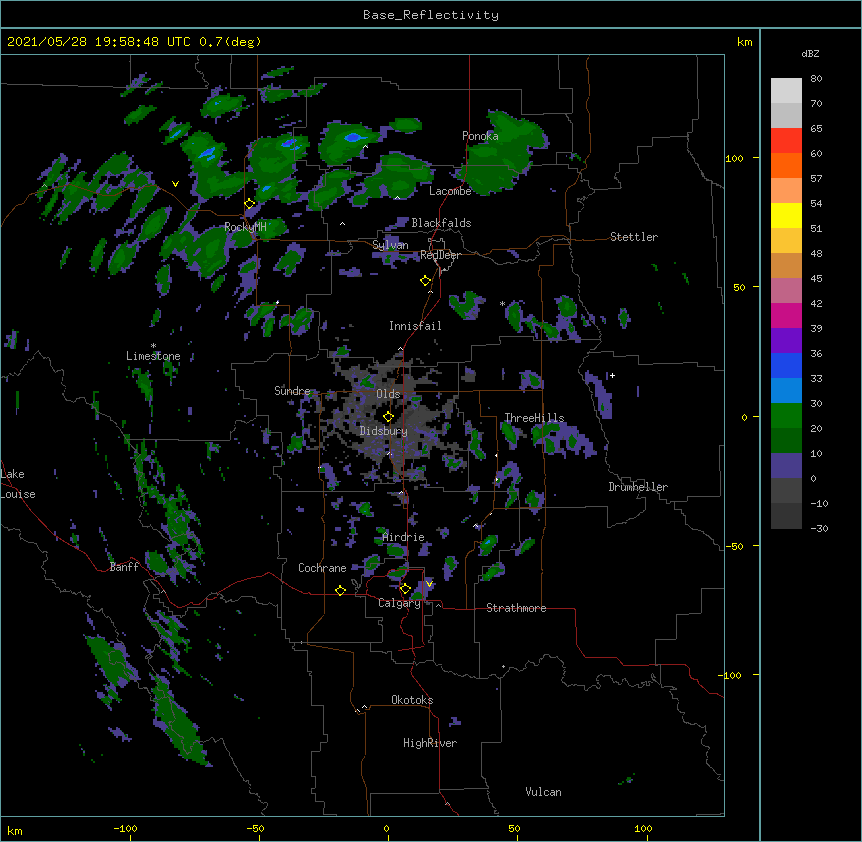862x842 pixels.
Task: Click the Lake Louise label
Action: pyautogui.click(x=18, y=484)
